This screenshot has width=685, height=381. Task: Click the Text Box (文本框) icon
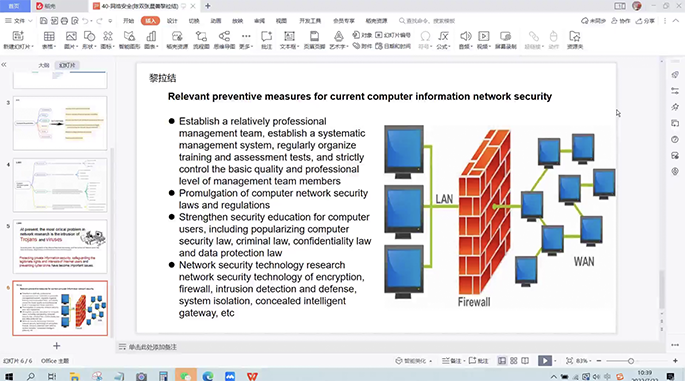[289, 40]
